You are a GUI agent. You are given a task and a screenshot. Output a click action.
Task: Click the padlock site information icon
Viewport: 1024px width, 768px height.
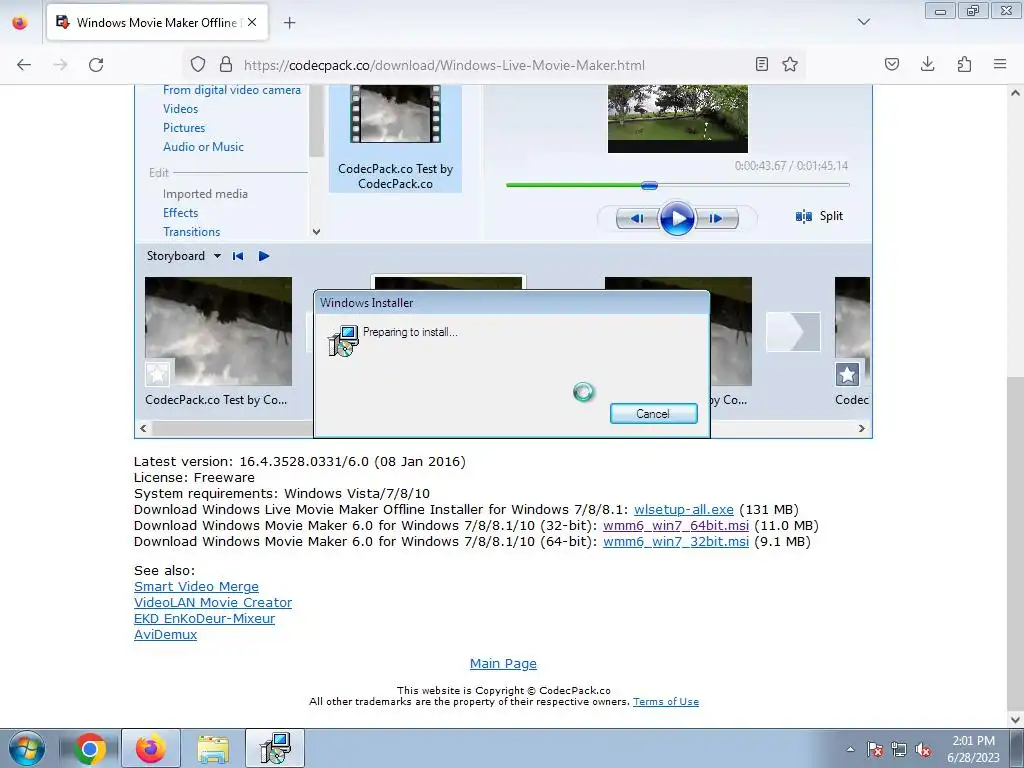(226, 64)
